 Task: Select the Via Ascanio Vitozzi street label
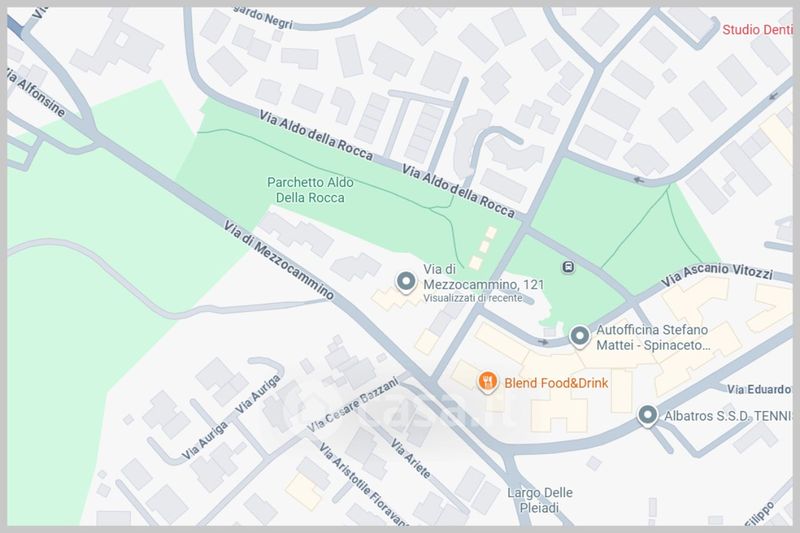pos(717,275)
